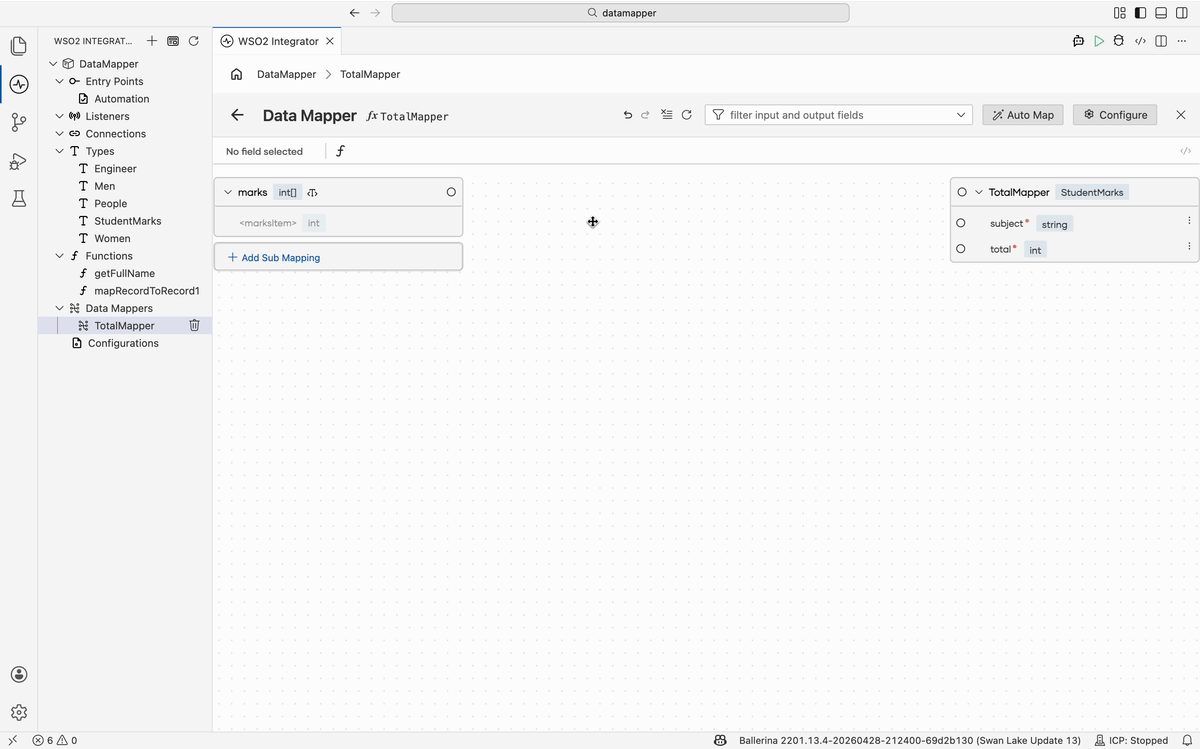
Task: Collapse the Functions section
Action: [59, 256]
